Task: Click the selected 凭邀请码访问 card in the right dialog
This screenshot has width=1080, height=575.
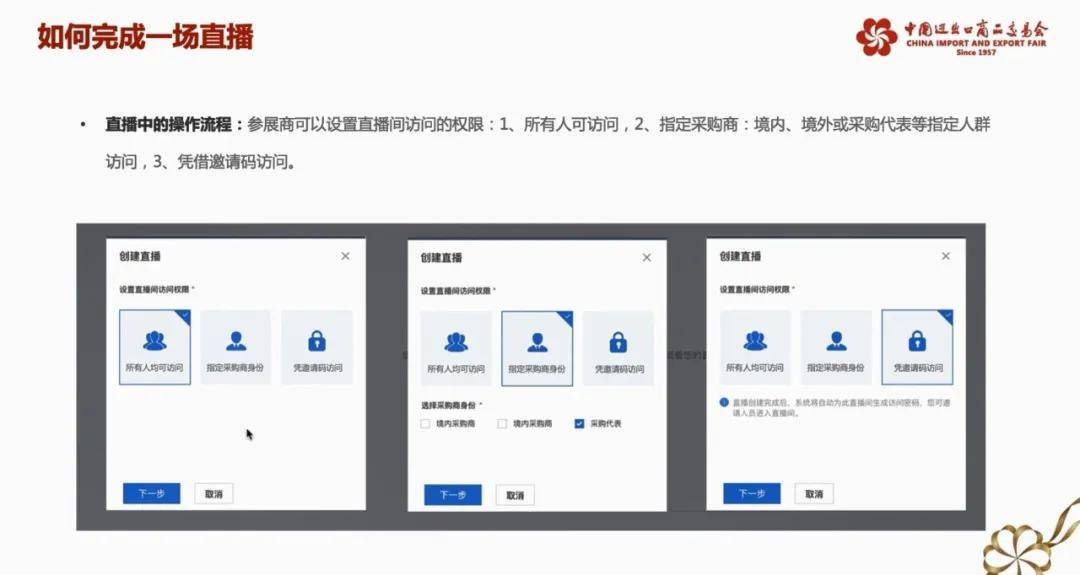Action: click(x=917, y=347)
